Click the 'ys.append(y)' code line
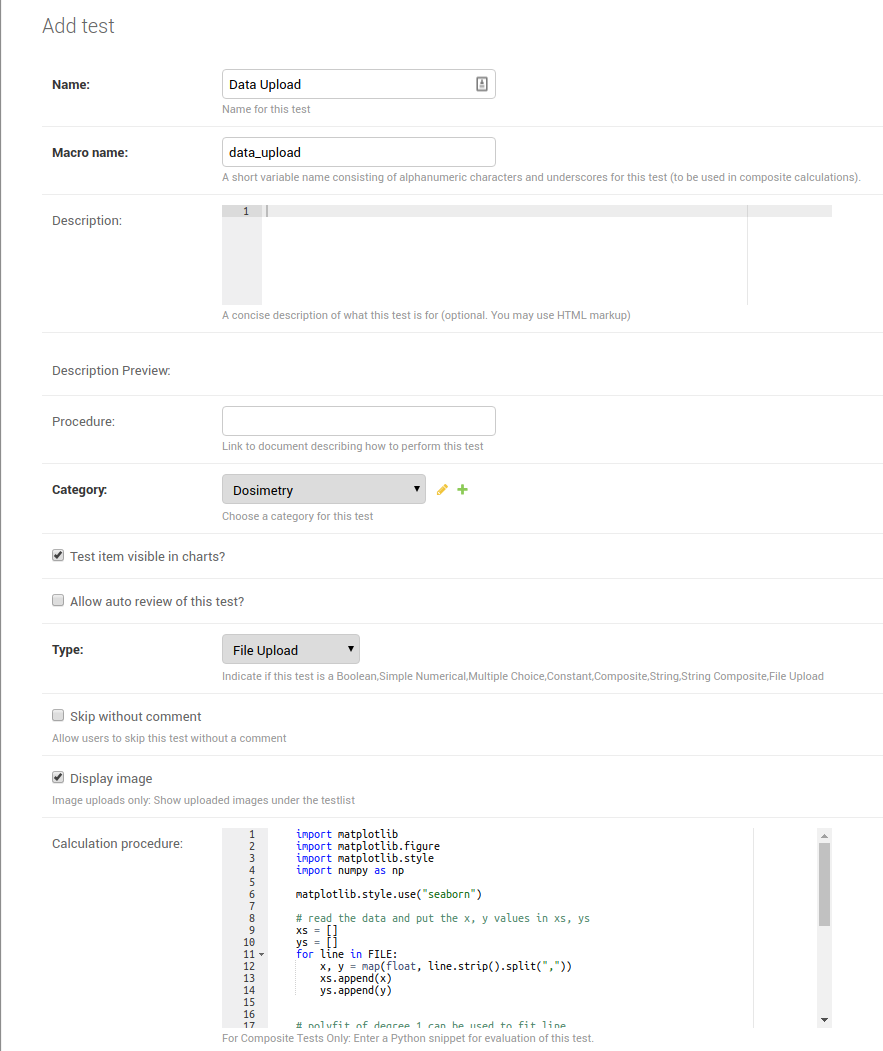The height and width of the screenshot is (1051, 883). (355, 991)
